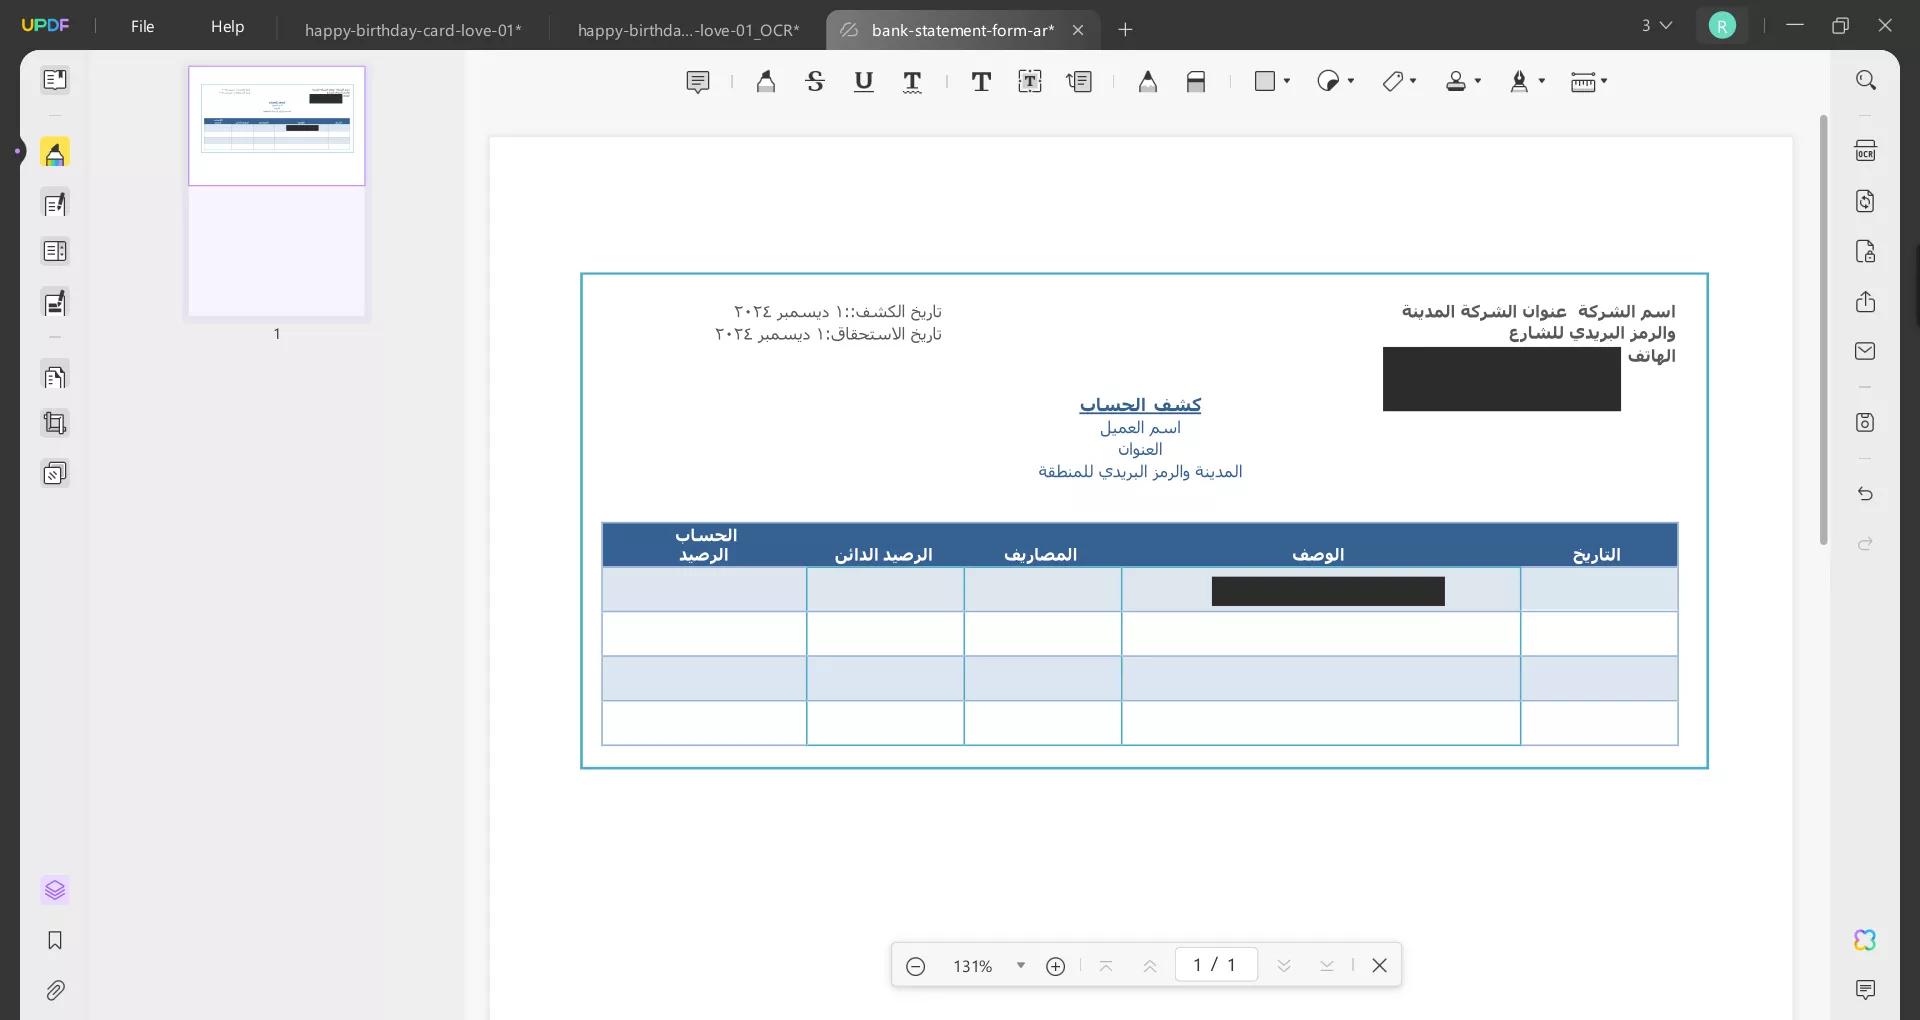Open the UPDF AI assistant
The height and width of the screenshot is (1020, 1920).
[x=1865, y=940]
